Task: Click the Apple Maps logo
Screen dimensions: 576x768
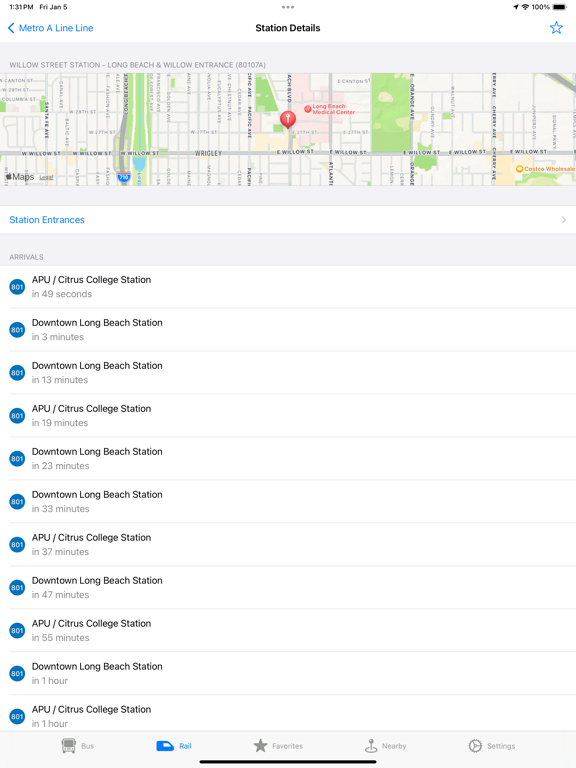Action: point(20,177)
